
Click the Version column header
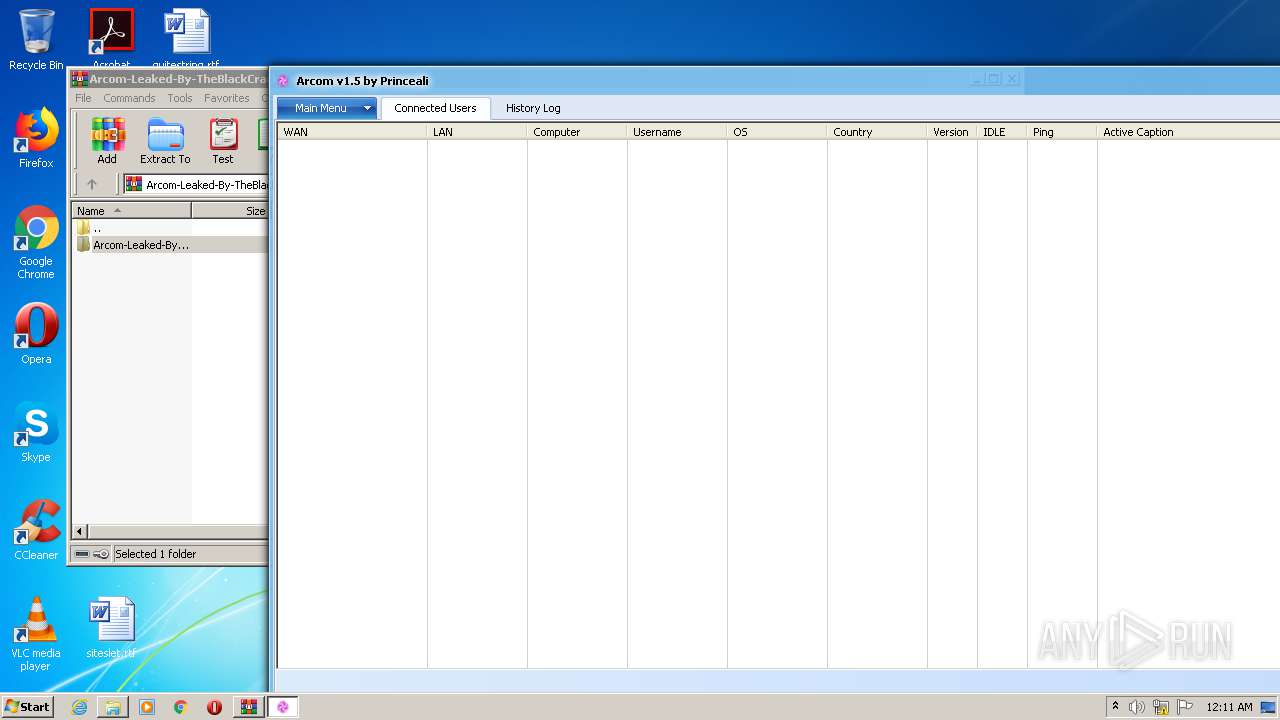952,132
